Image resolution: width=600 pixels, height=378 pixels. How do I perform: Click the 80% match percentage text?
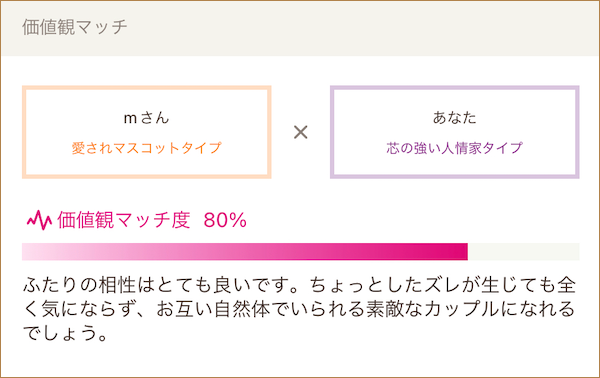coord(225,220)
